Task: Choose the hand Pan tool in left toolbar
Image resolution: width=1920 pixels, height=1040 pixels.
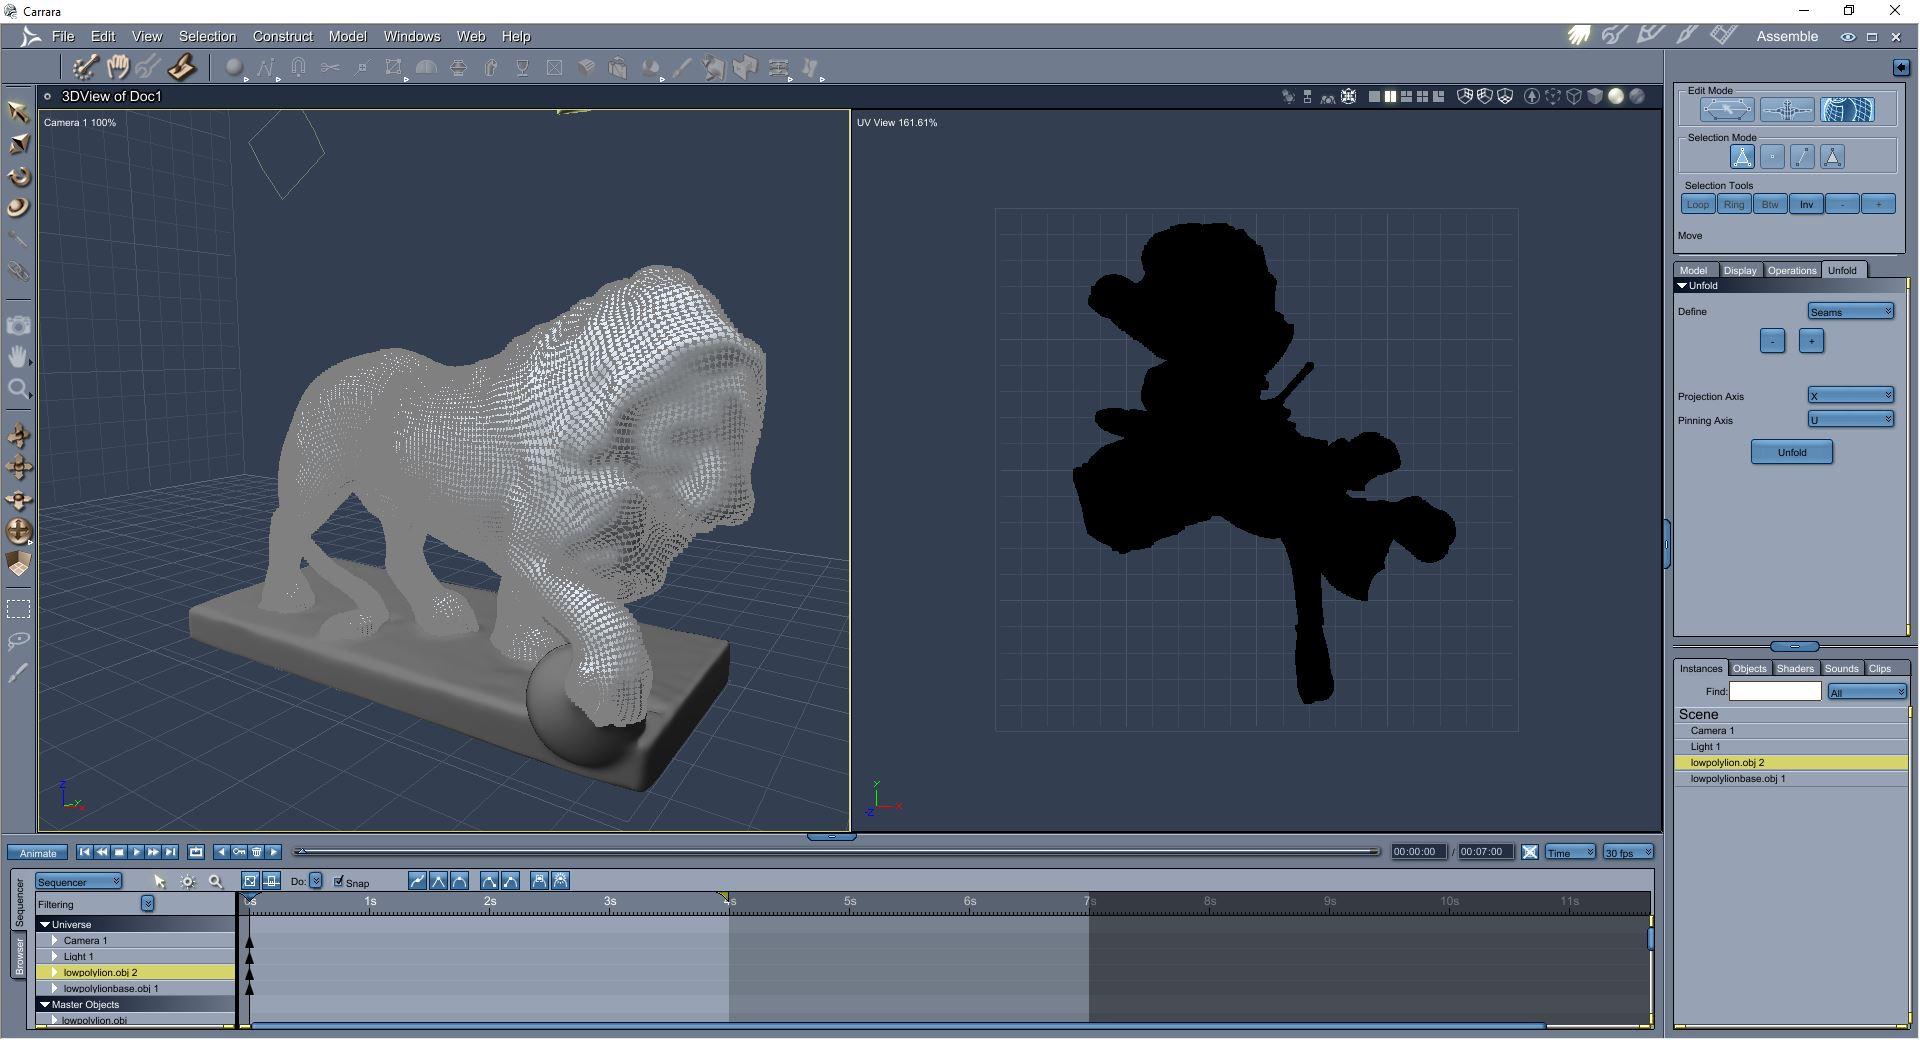Action: 18,357
